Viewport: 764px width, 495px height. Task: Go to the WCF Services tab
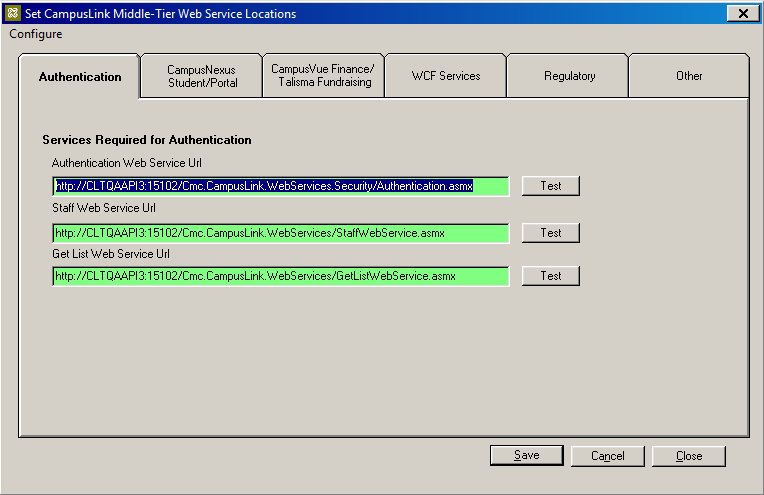[x=446, y=76]
